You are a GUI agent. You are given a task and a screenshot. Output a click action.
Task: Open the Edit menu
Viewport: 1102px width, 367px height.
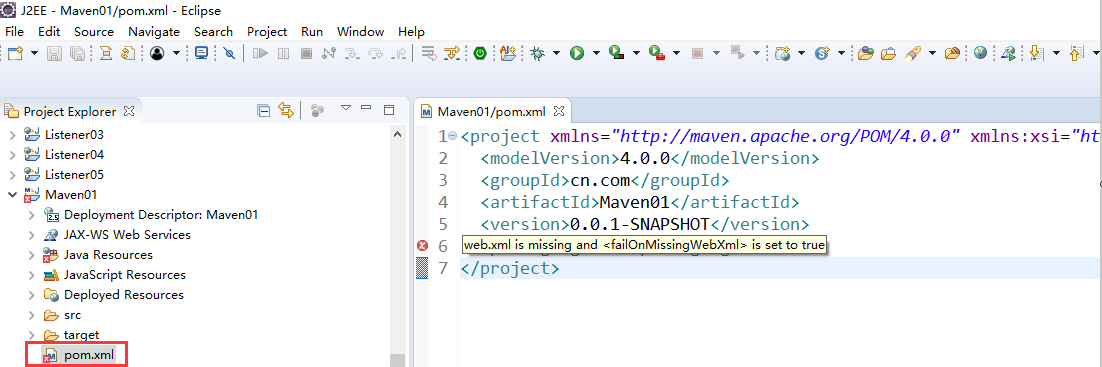click(x=49, y=32)
